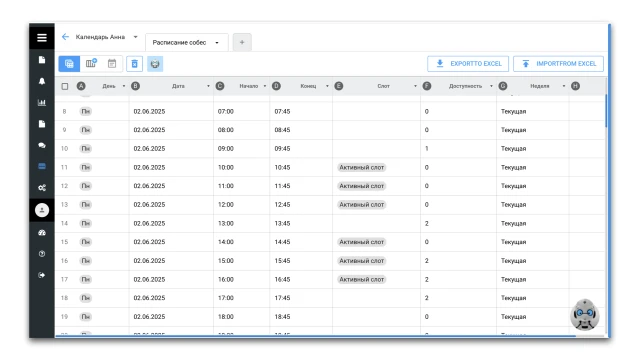The height and width of the screenshot is (360, 640).
Task: Click the topmost document icon in sidebar
Action: tap(42, 60)
